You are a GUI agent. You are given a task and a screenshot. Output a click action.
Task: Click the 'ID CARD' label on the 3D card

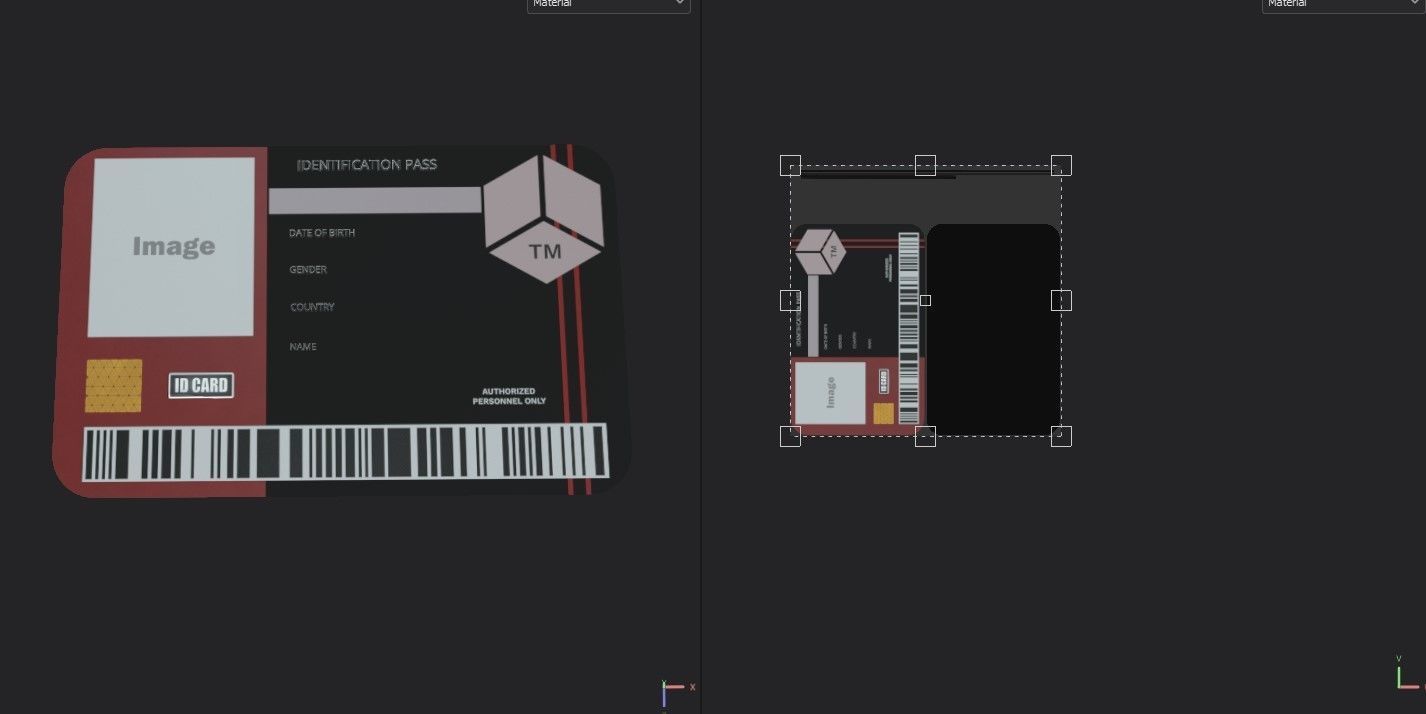[x=201, y=385]
